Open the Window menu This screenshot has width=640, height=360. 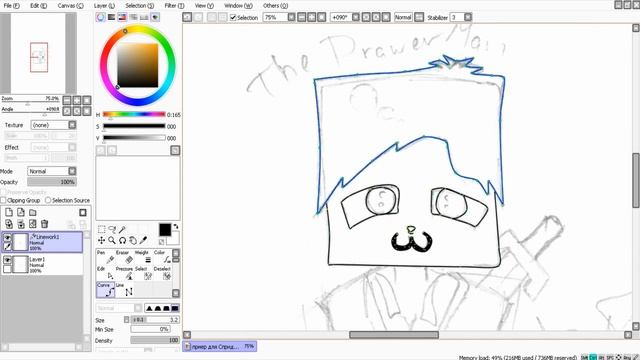coord(238,6)
